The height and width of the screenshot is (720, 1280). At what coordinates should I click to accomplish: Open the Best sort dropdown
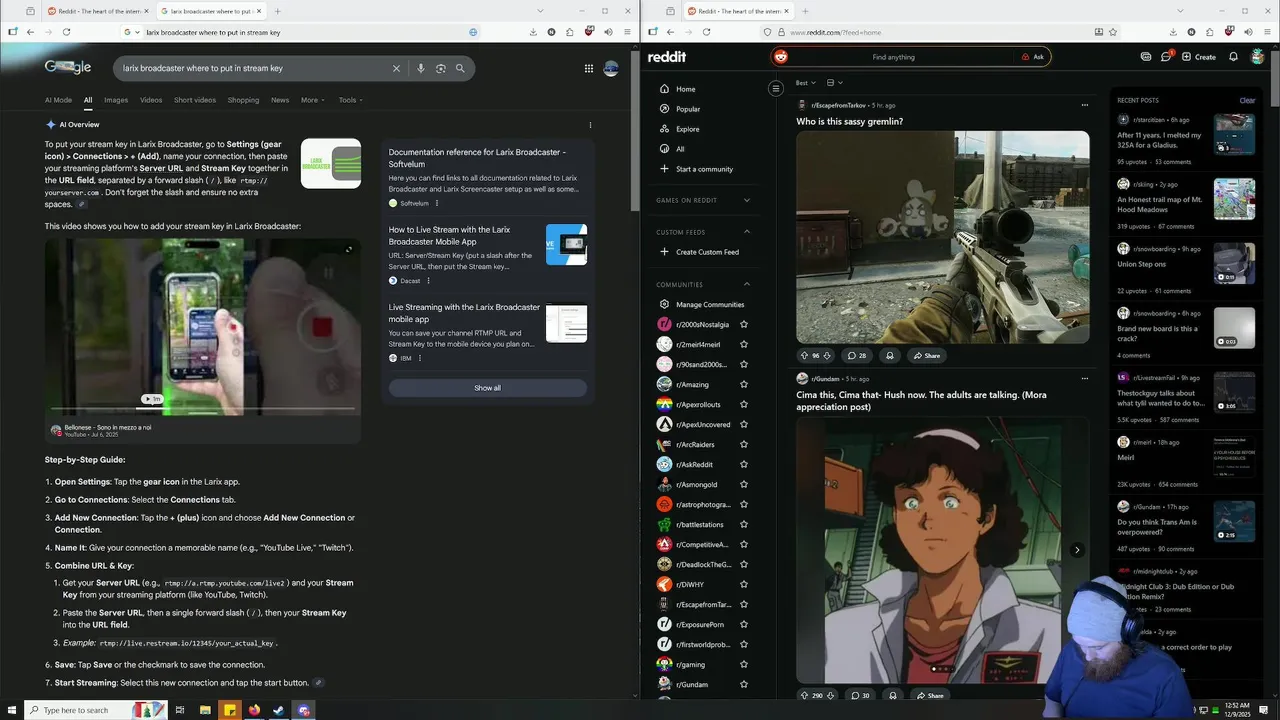[806, 83]
